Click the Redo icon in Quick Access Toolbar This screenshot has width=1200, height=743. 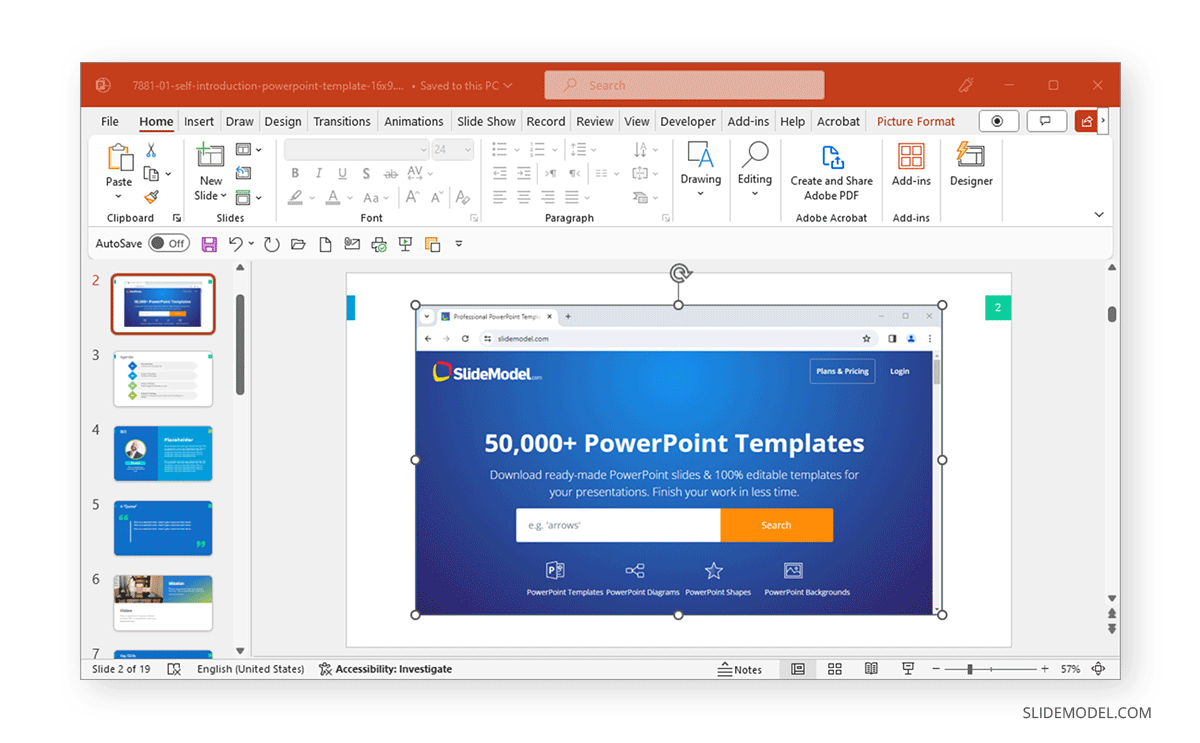click(x=271, y=244)
